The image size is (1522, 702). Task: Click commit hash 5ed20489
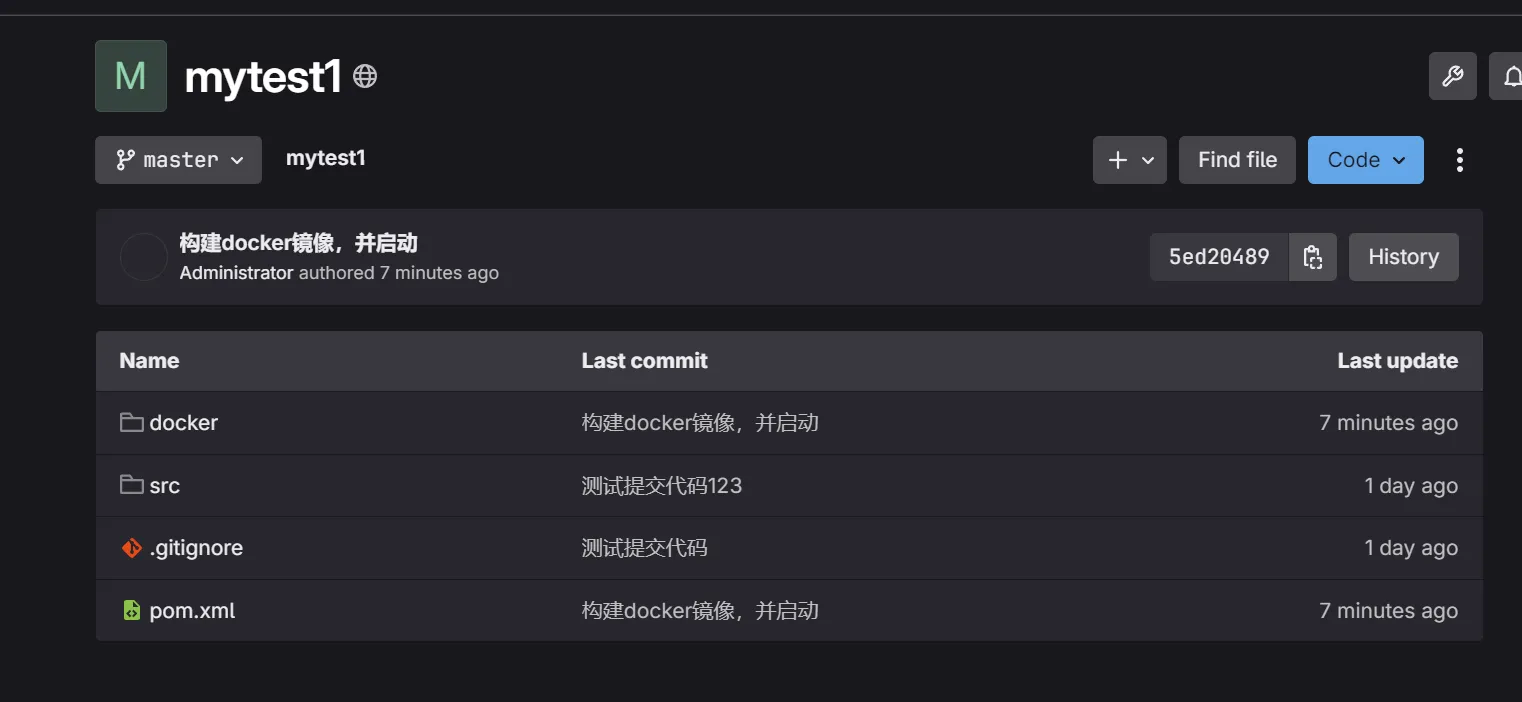click(x=1219, y=257)
